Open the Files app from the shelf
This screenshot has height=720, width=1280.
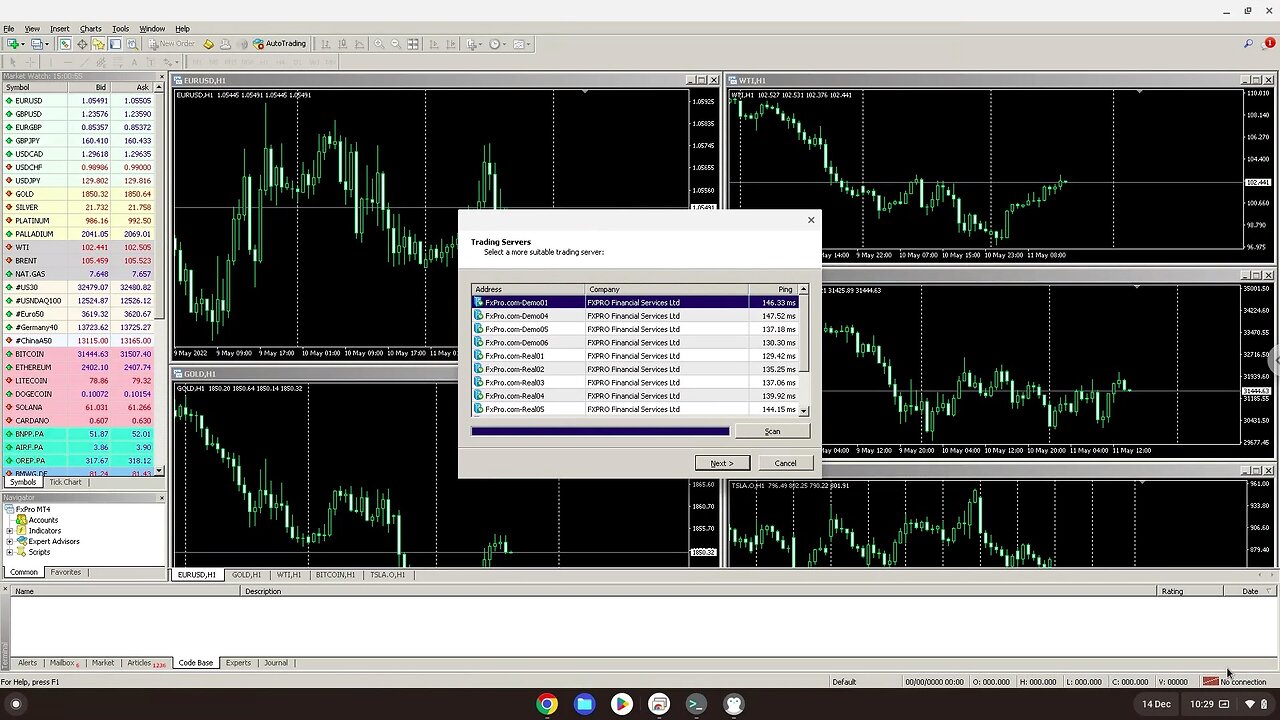pos(584,704)
